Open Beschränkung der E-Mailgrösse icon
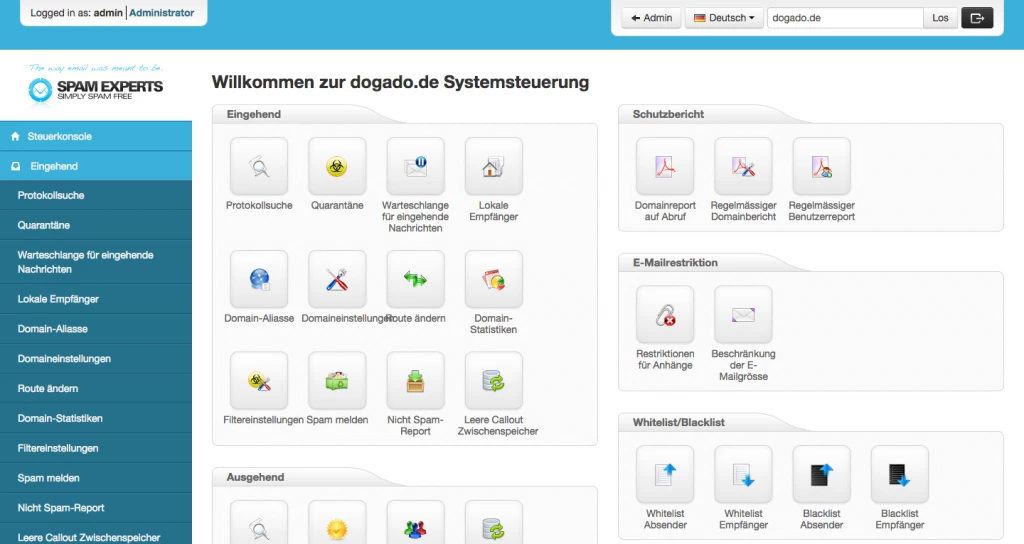Screen dimensions: 1024x544 click(x=743, y=315)
